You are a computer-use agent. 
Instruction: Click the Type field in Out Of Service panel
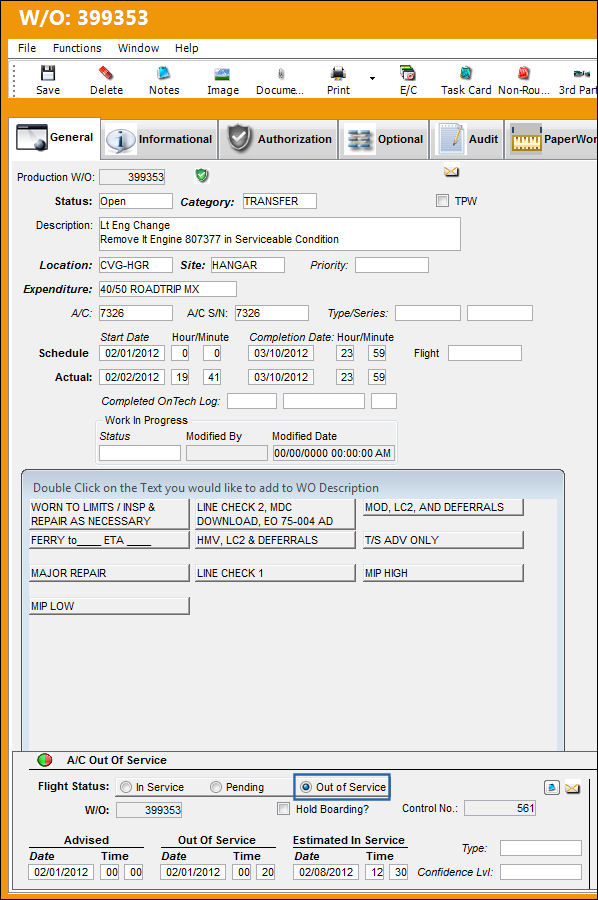click(x=541, y=848)
